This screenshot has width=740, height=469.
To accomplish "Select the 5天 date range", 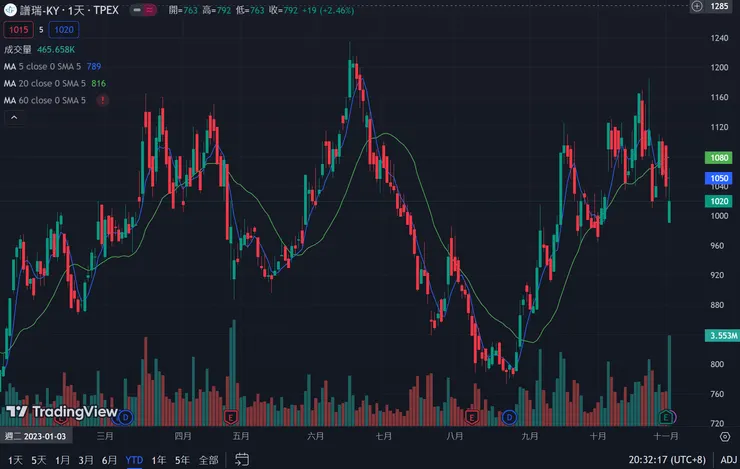I will pyautogui.click(x=39, y=460).
